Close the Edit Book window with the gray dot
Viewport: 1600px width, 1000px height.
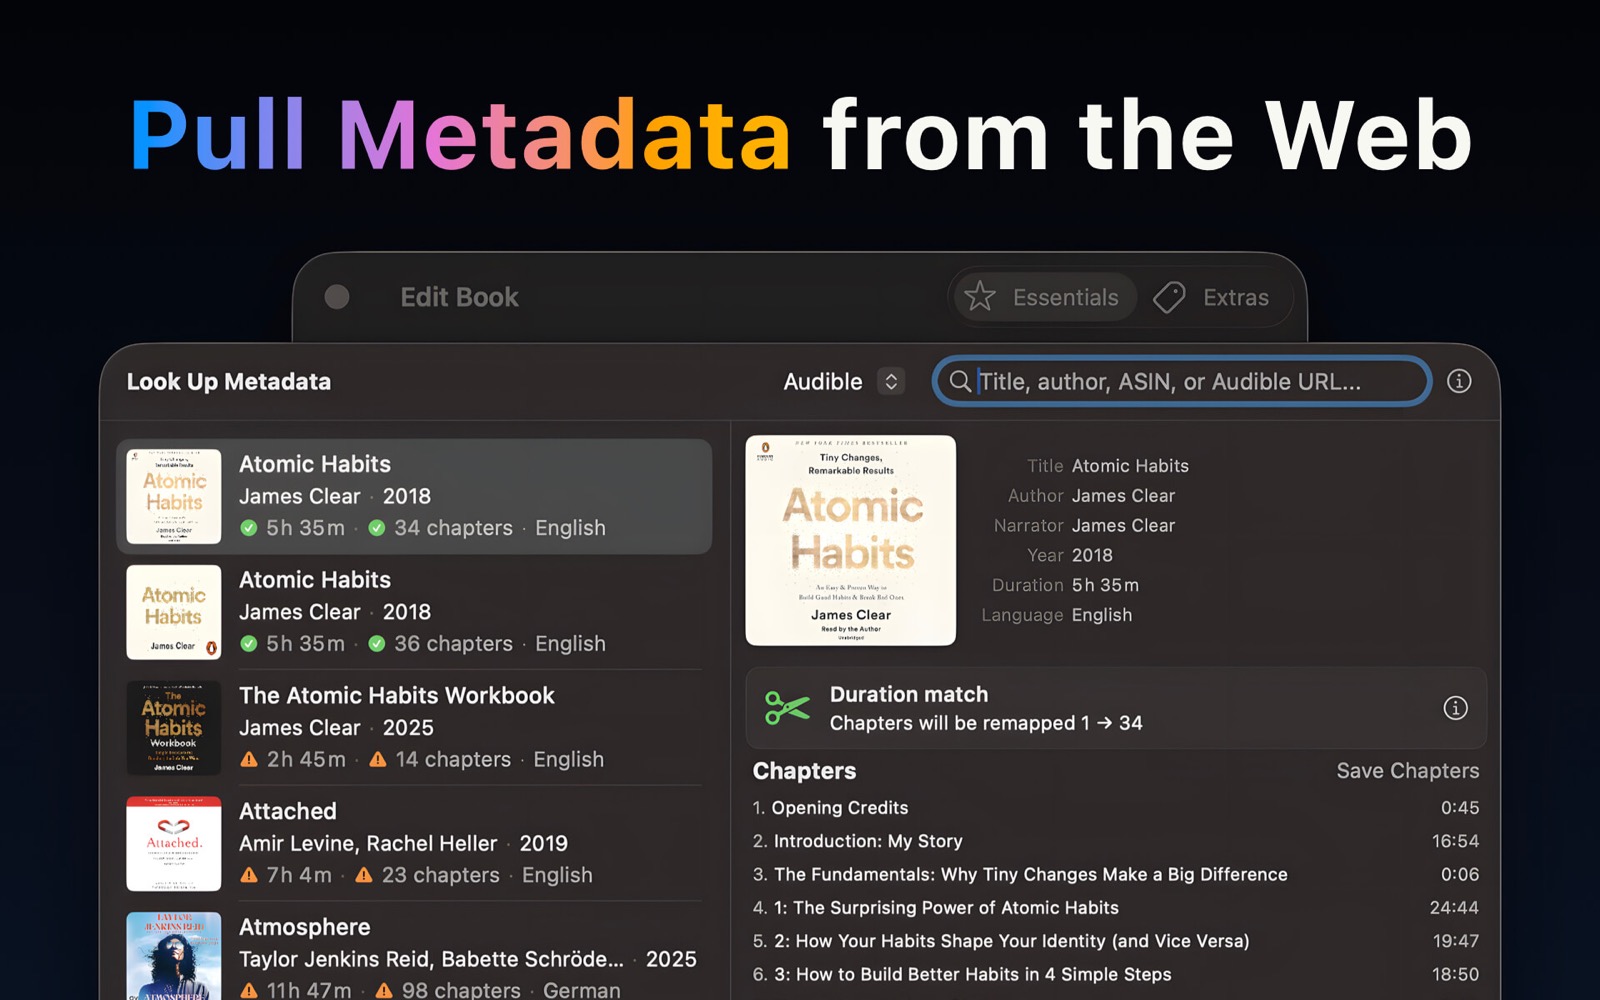pos(337,297)
